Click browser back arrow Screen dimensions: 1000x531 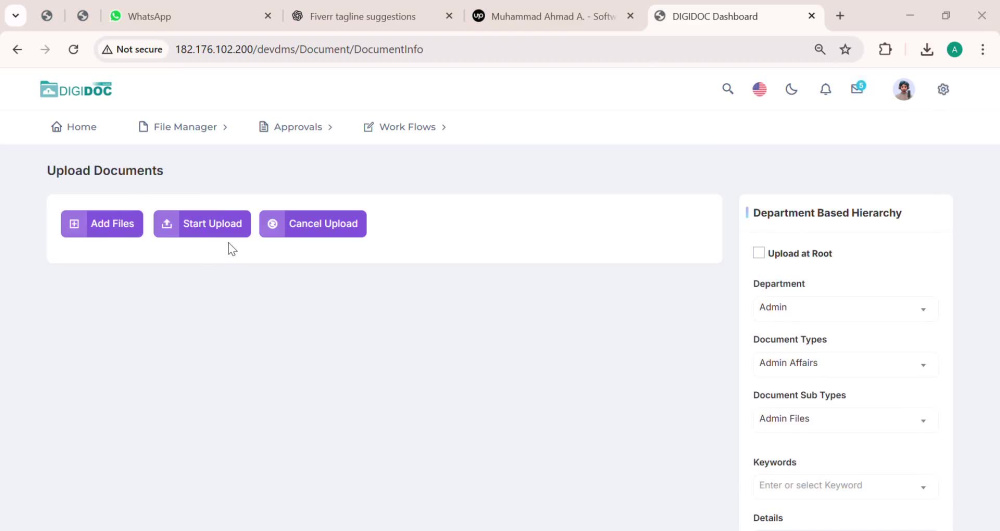point(17,49)
